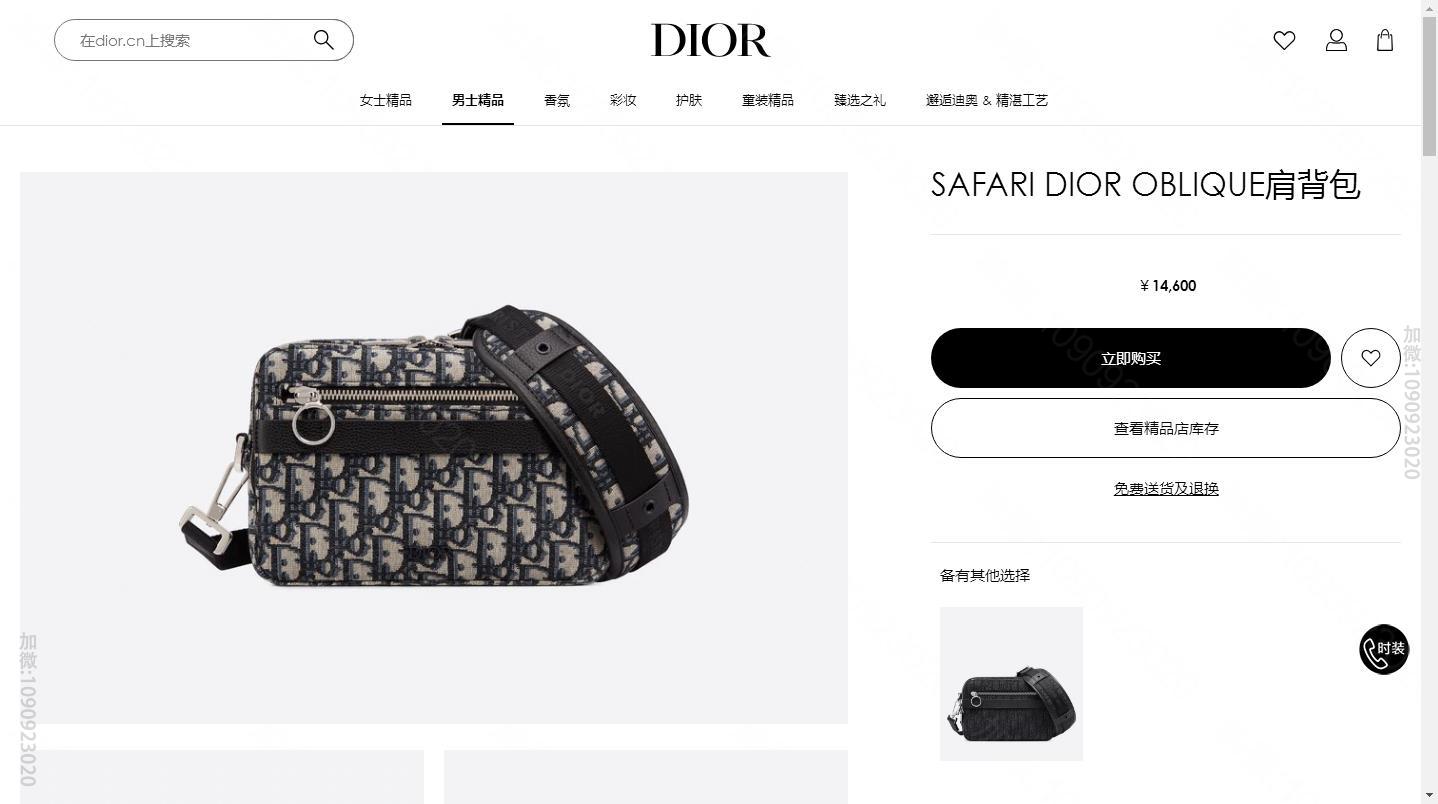The width and height of the screenshot is (1438, 804).
Task: Open the shopping bag icon
Action: (x=1385, y=40)
